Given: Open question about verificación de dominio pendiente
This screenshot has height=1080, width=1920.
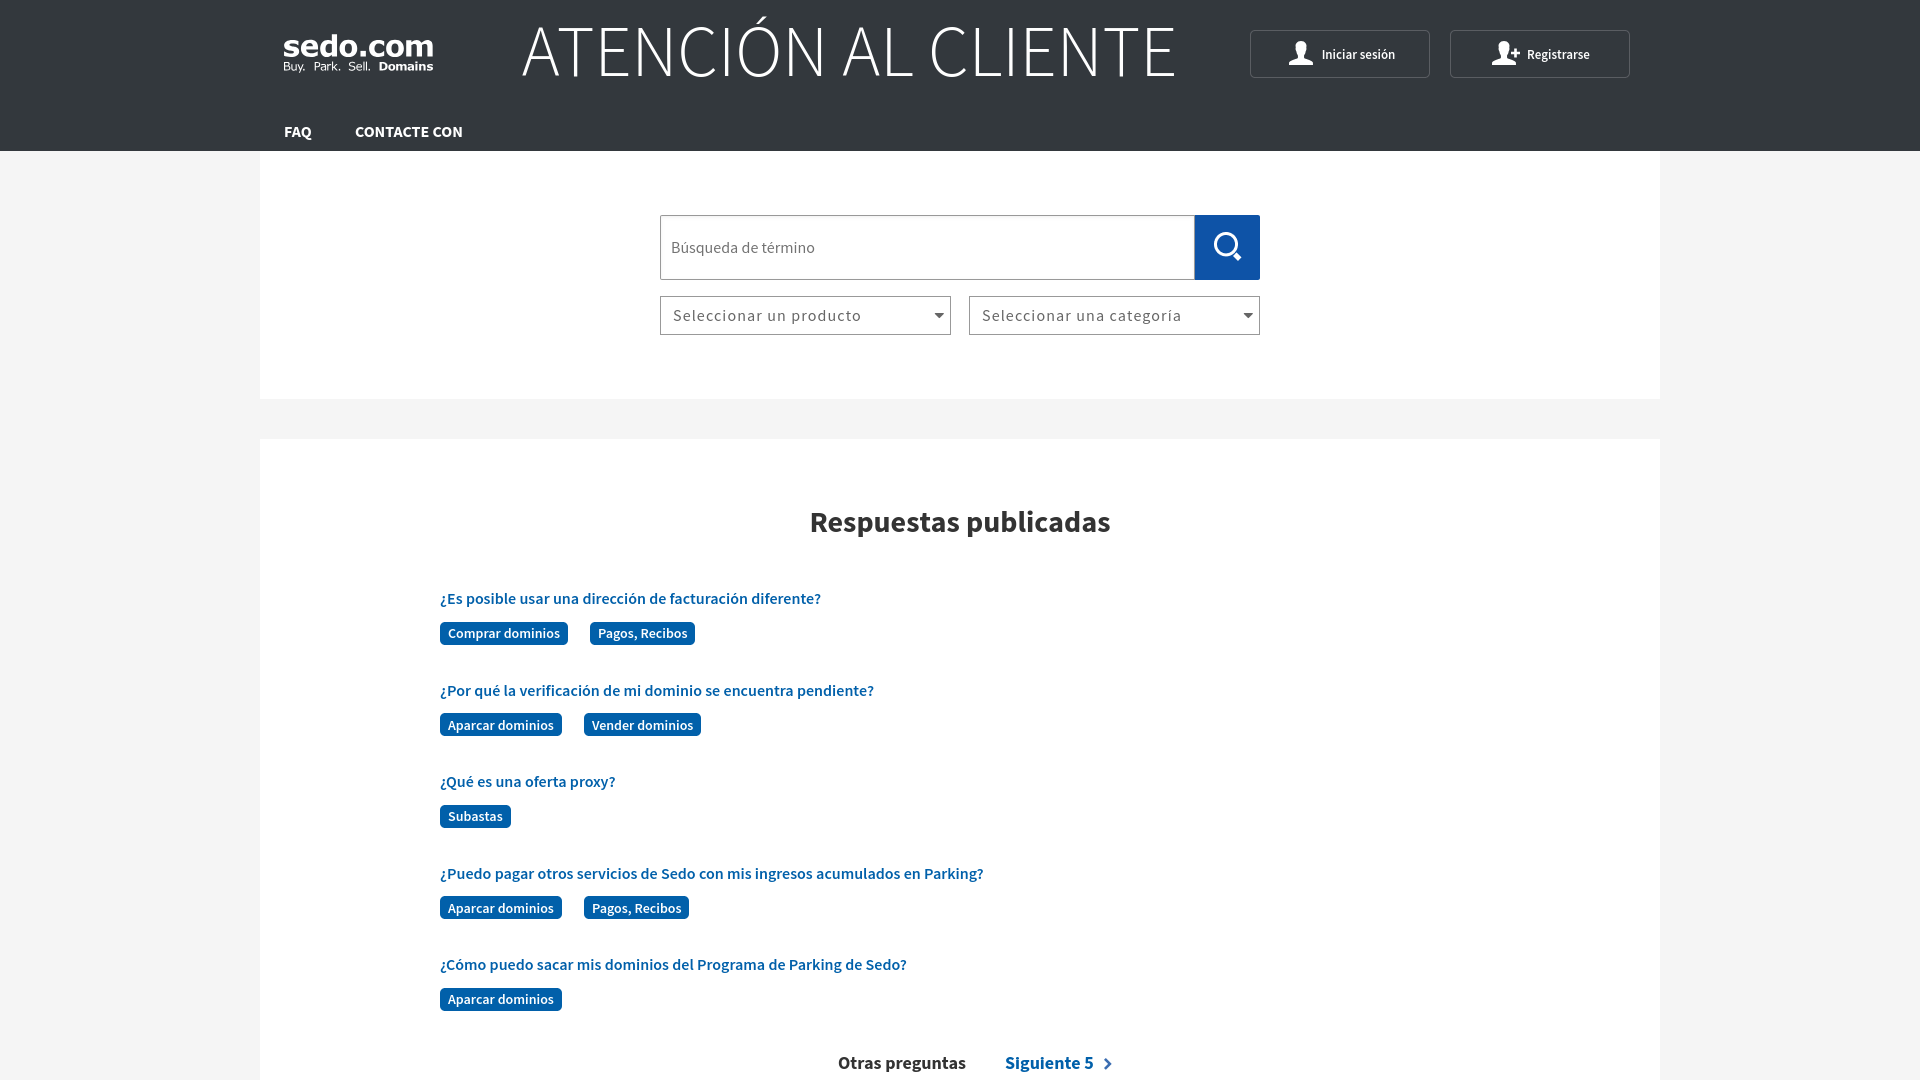Looking at the screenshot, I should coord(657,690).
